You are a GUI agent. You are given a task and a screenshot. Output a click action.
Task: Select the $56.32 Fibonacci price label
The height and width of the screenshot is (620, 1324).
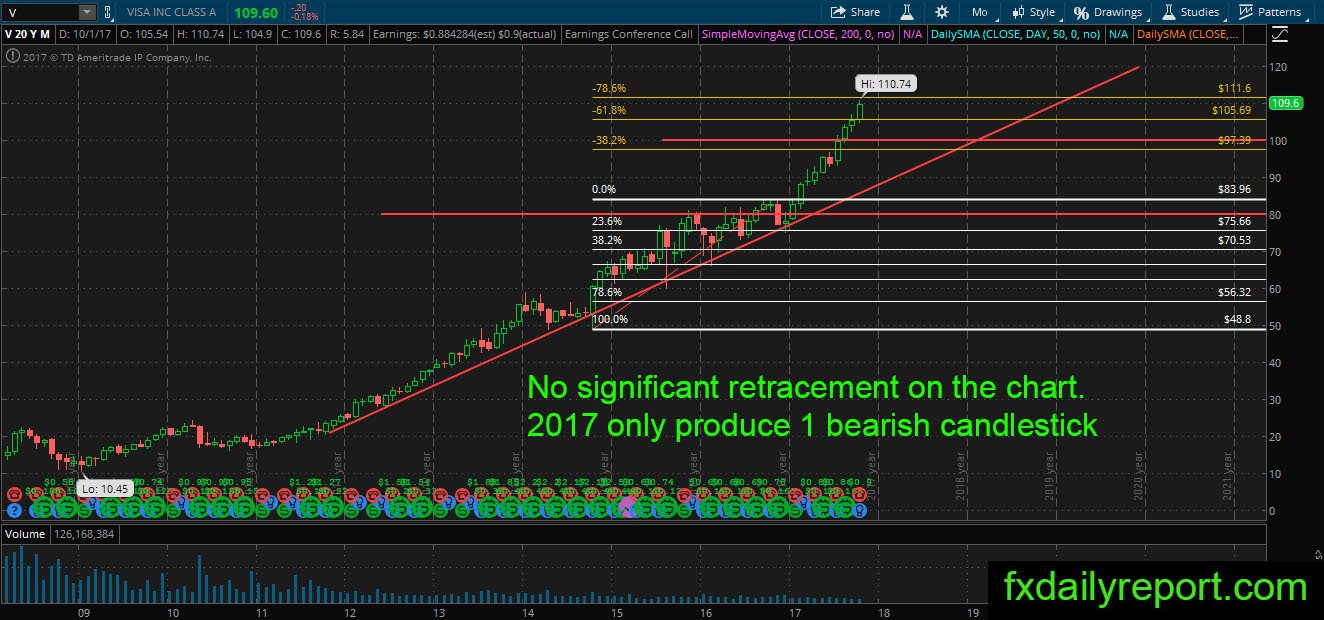coord(1234,293)
